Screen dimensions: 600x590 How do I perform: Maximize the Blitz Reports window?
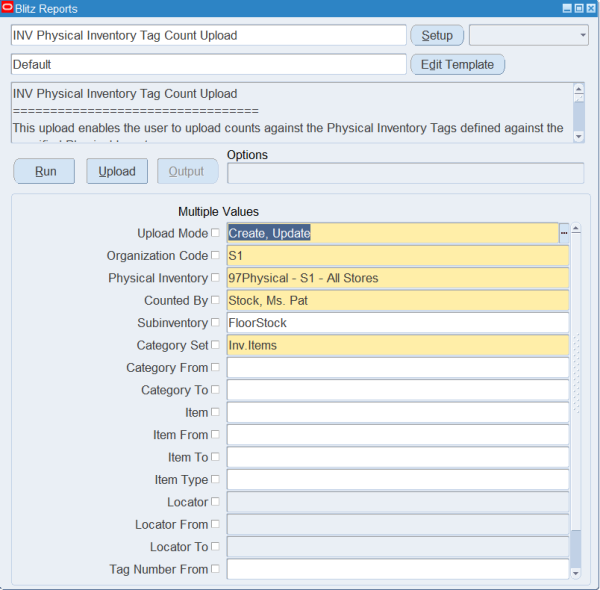point(579,8)
